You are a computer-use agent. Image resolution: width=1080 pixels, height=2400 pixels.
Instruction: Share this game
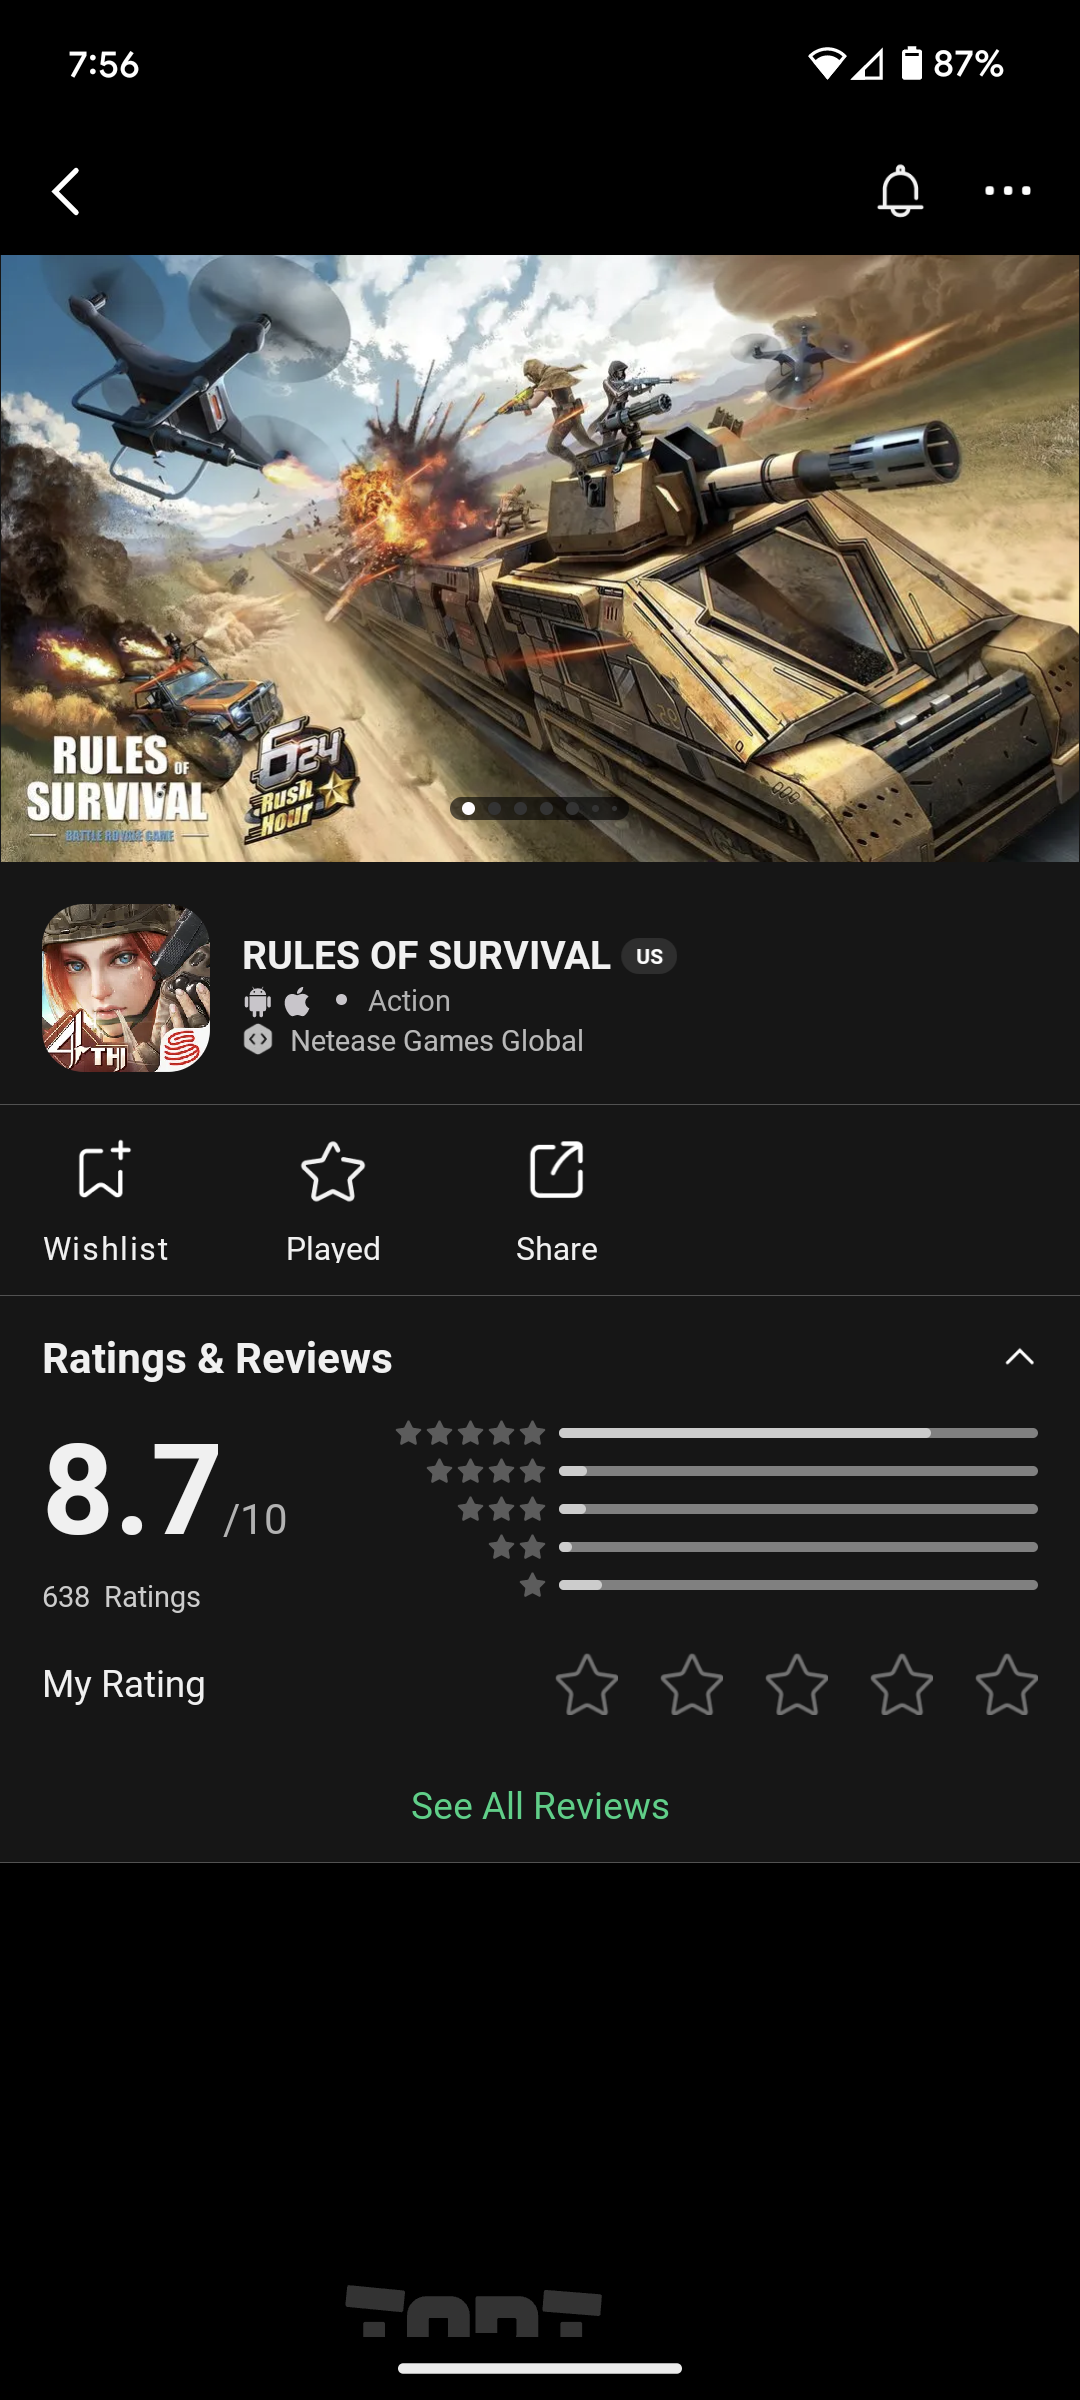556,1201
